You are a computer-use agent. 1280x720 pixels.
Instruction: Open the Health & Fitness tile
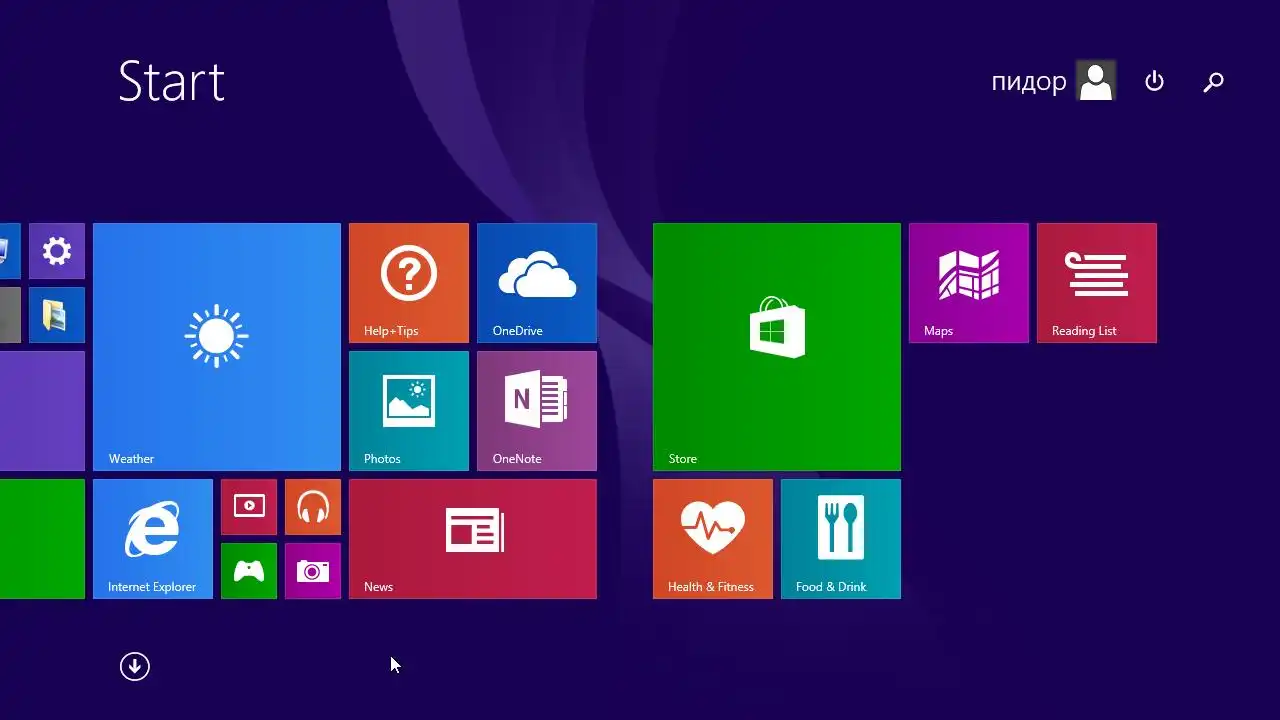click(713, 539)
